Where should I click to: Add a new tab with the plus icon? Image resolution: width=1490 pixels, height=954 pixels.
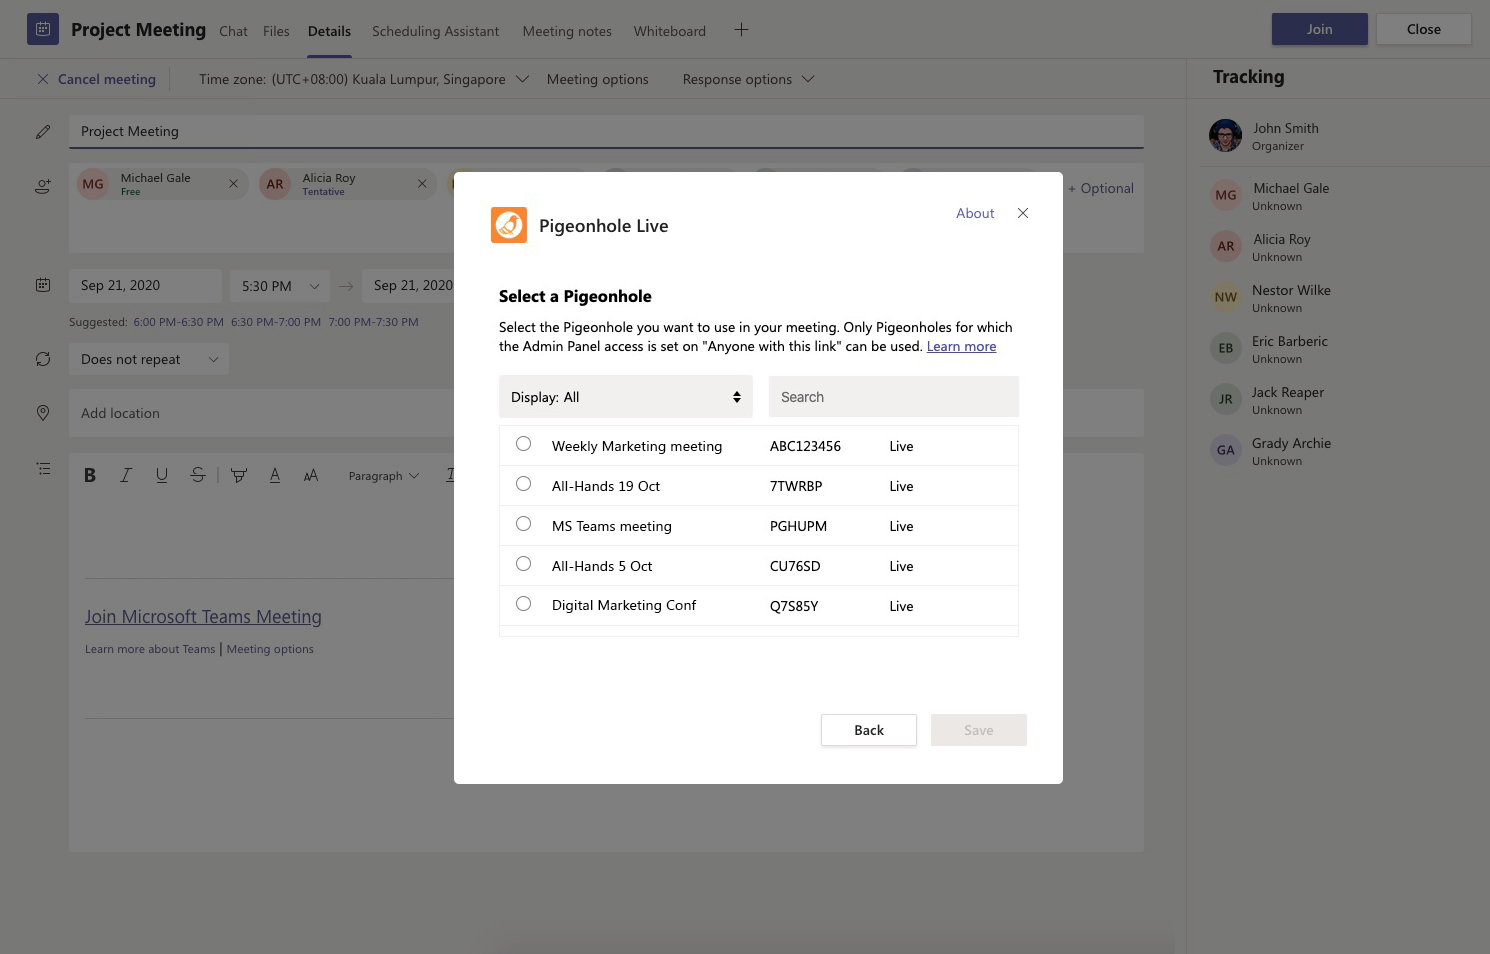click(x=741, y=30)
